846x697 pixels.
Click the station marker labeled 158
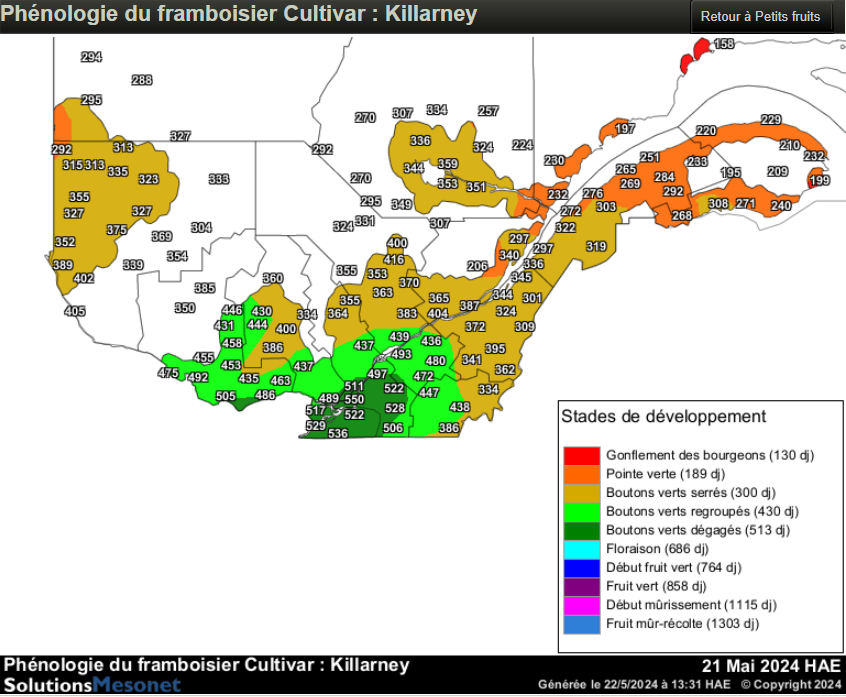pos(723,44)
